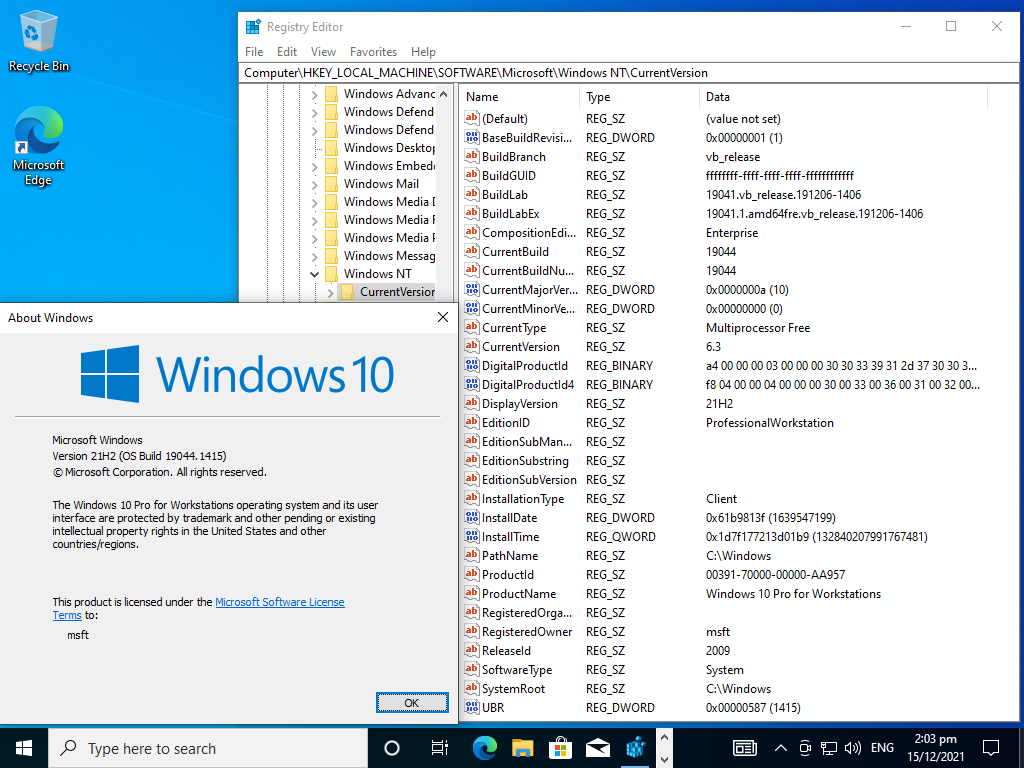Select the Windows Desktop folder in tree
This screenshot has width=1024, height=768.
(x=389, y=148)
